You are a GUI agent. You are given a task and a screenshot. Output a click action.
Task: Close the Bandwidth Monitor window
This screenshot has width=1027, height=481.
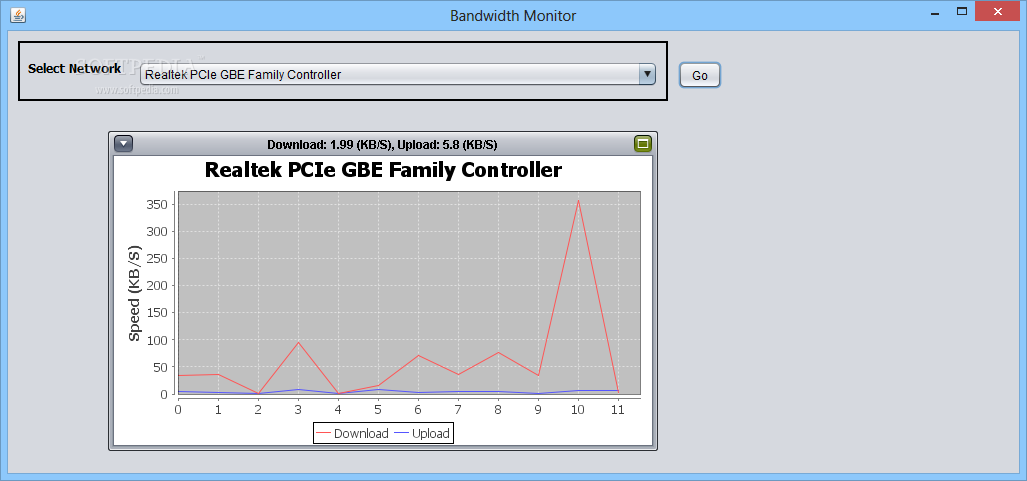click(998, 10)
